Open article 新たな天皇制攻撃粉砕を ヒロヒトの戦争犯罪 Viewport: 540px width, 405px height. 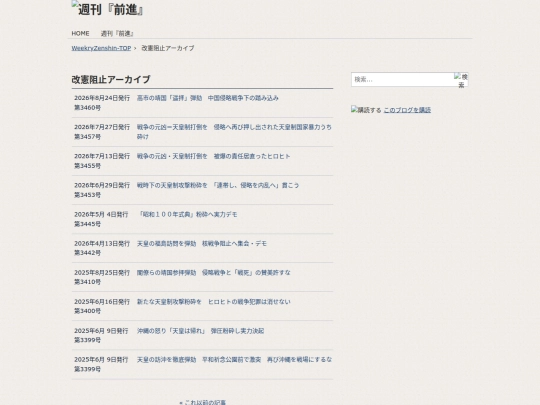coord(214,302)
